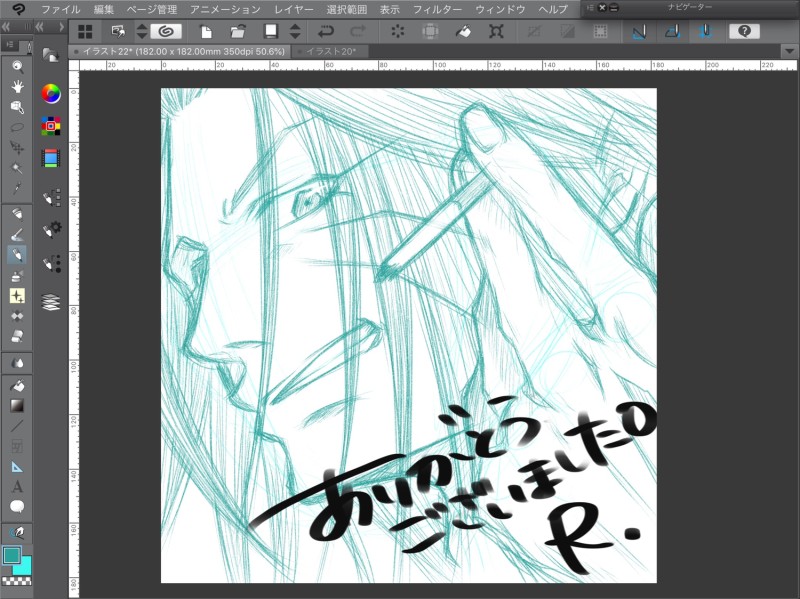This screenshot has height=599, width=800.
Task: Open the ヘルプ menu
Action: 553,9
